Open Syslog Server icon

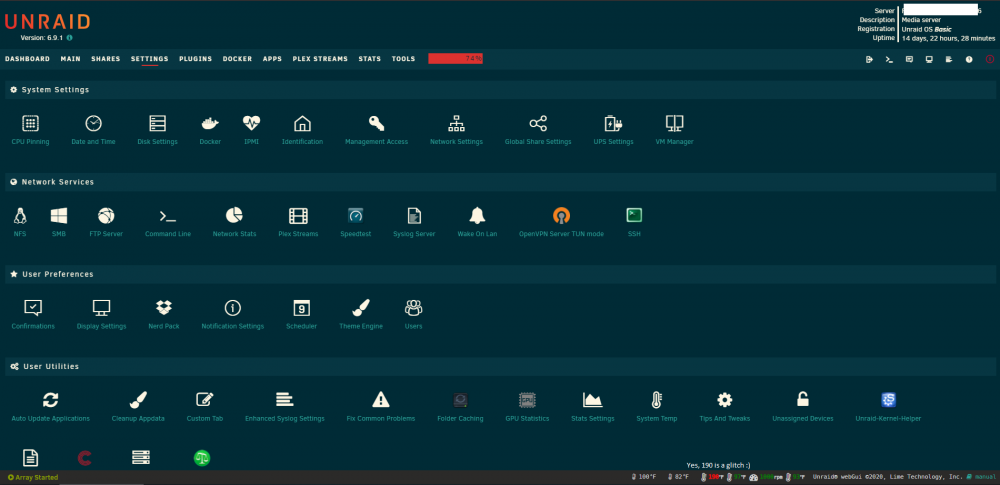414,216
